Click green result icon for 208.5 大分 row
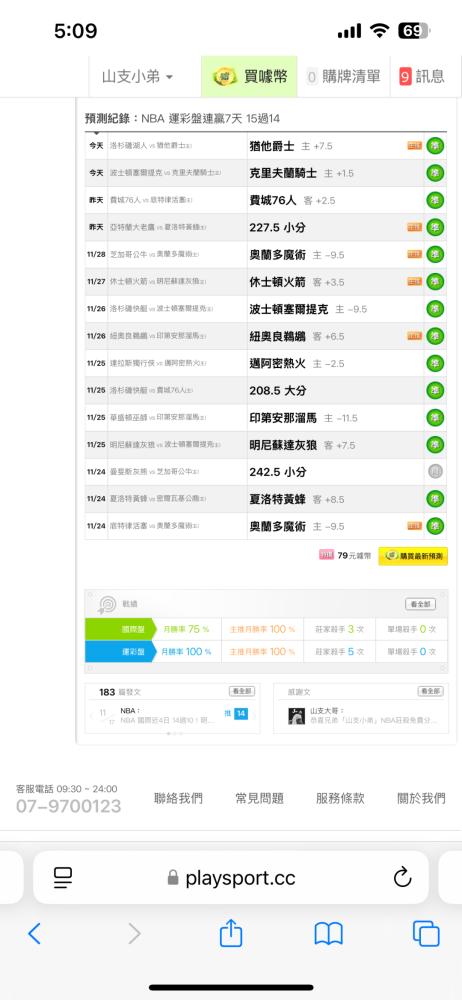462x1000 pixels. click(435, 390)
